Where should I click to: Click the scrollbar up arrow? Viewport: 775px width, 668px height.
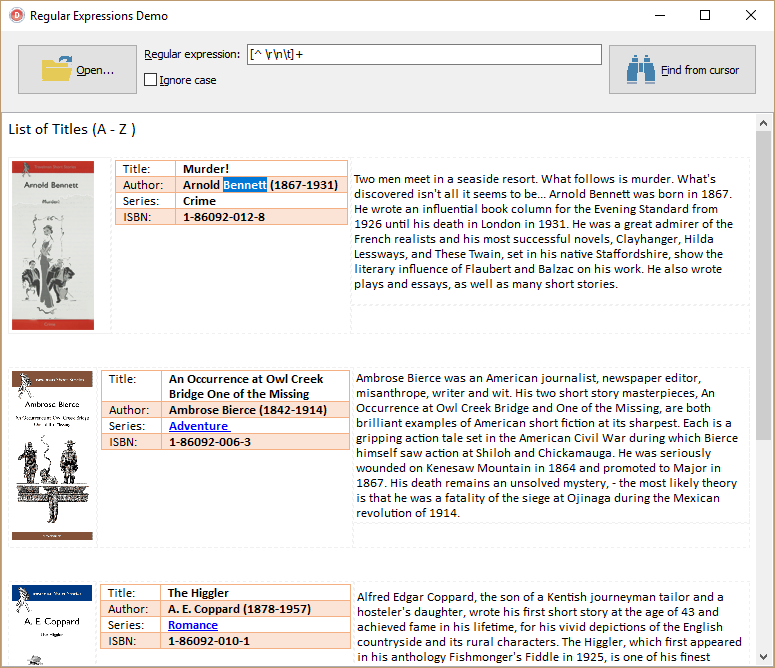(x=764, y=122)
